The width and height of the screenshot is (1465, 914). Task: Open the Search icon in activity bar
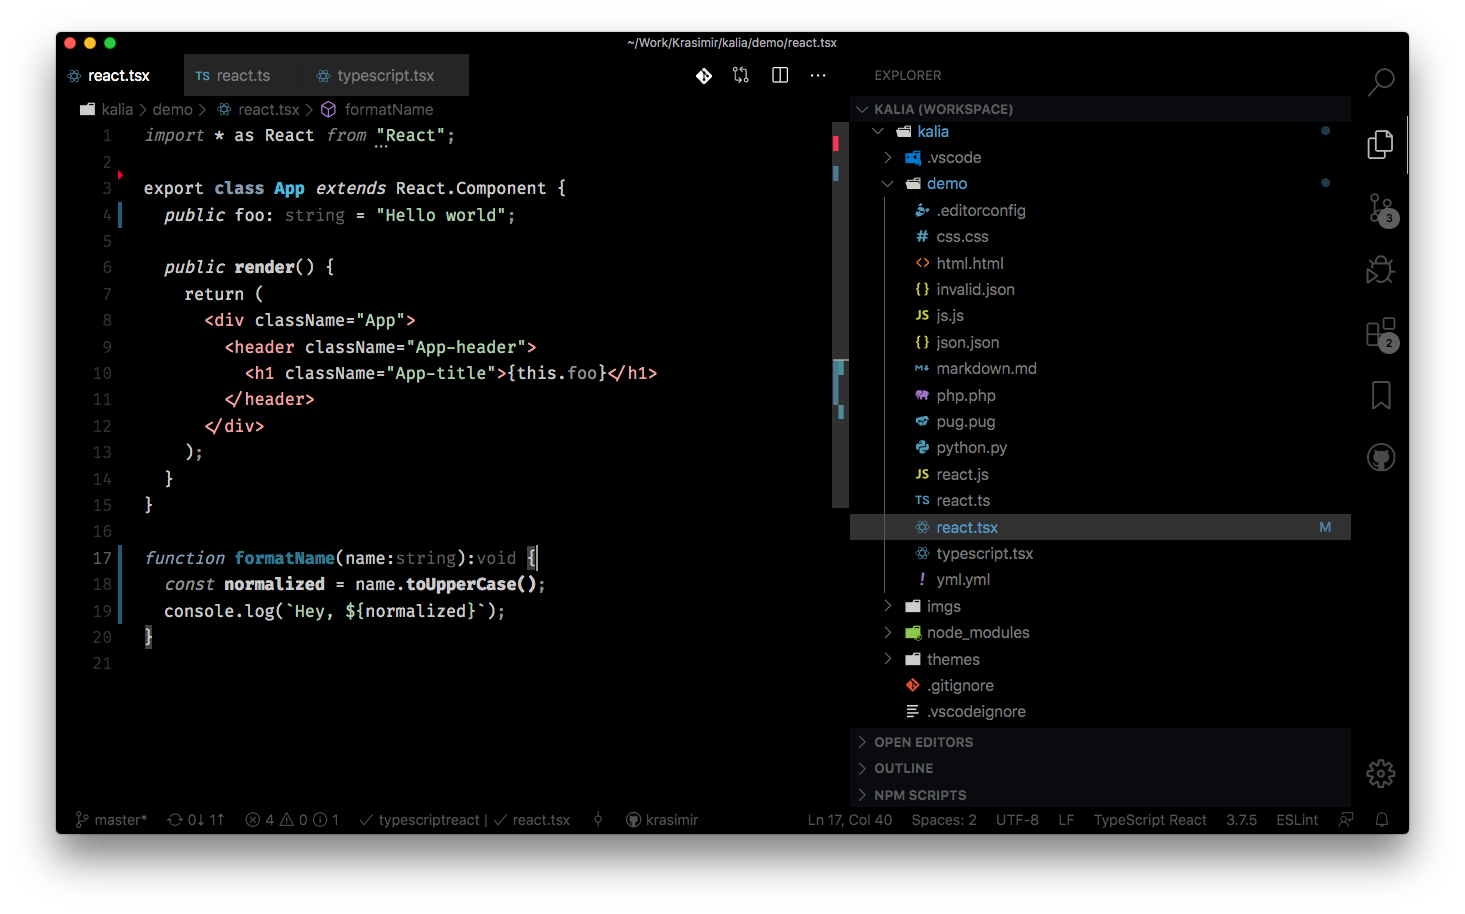(1381, 81)
